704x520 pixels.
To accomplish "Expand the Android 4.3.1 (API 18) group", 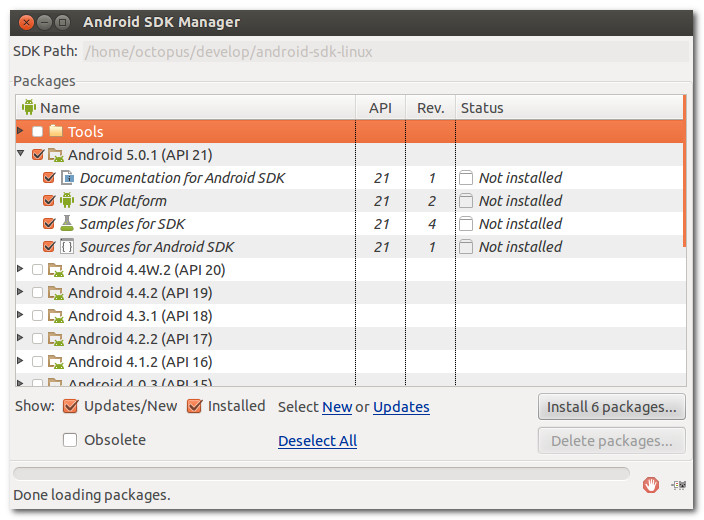I will tap(20, 315).
